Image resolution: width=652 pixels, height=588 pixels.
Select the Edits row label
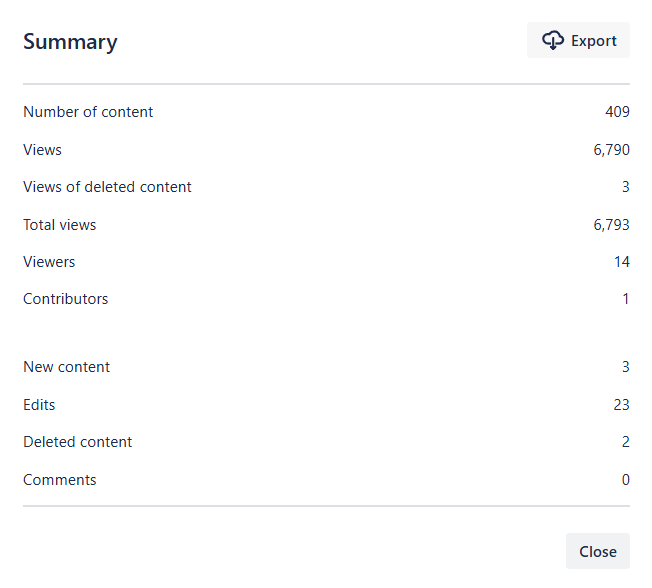pos(39,405)
